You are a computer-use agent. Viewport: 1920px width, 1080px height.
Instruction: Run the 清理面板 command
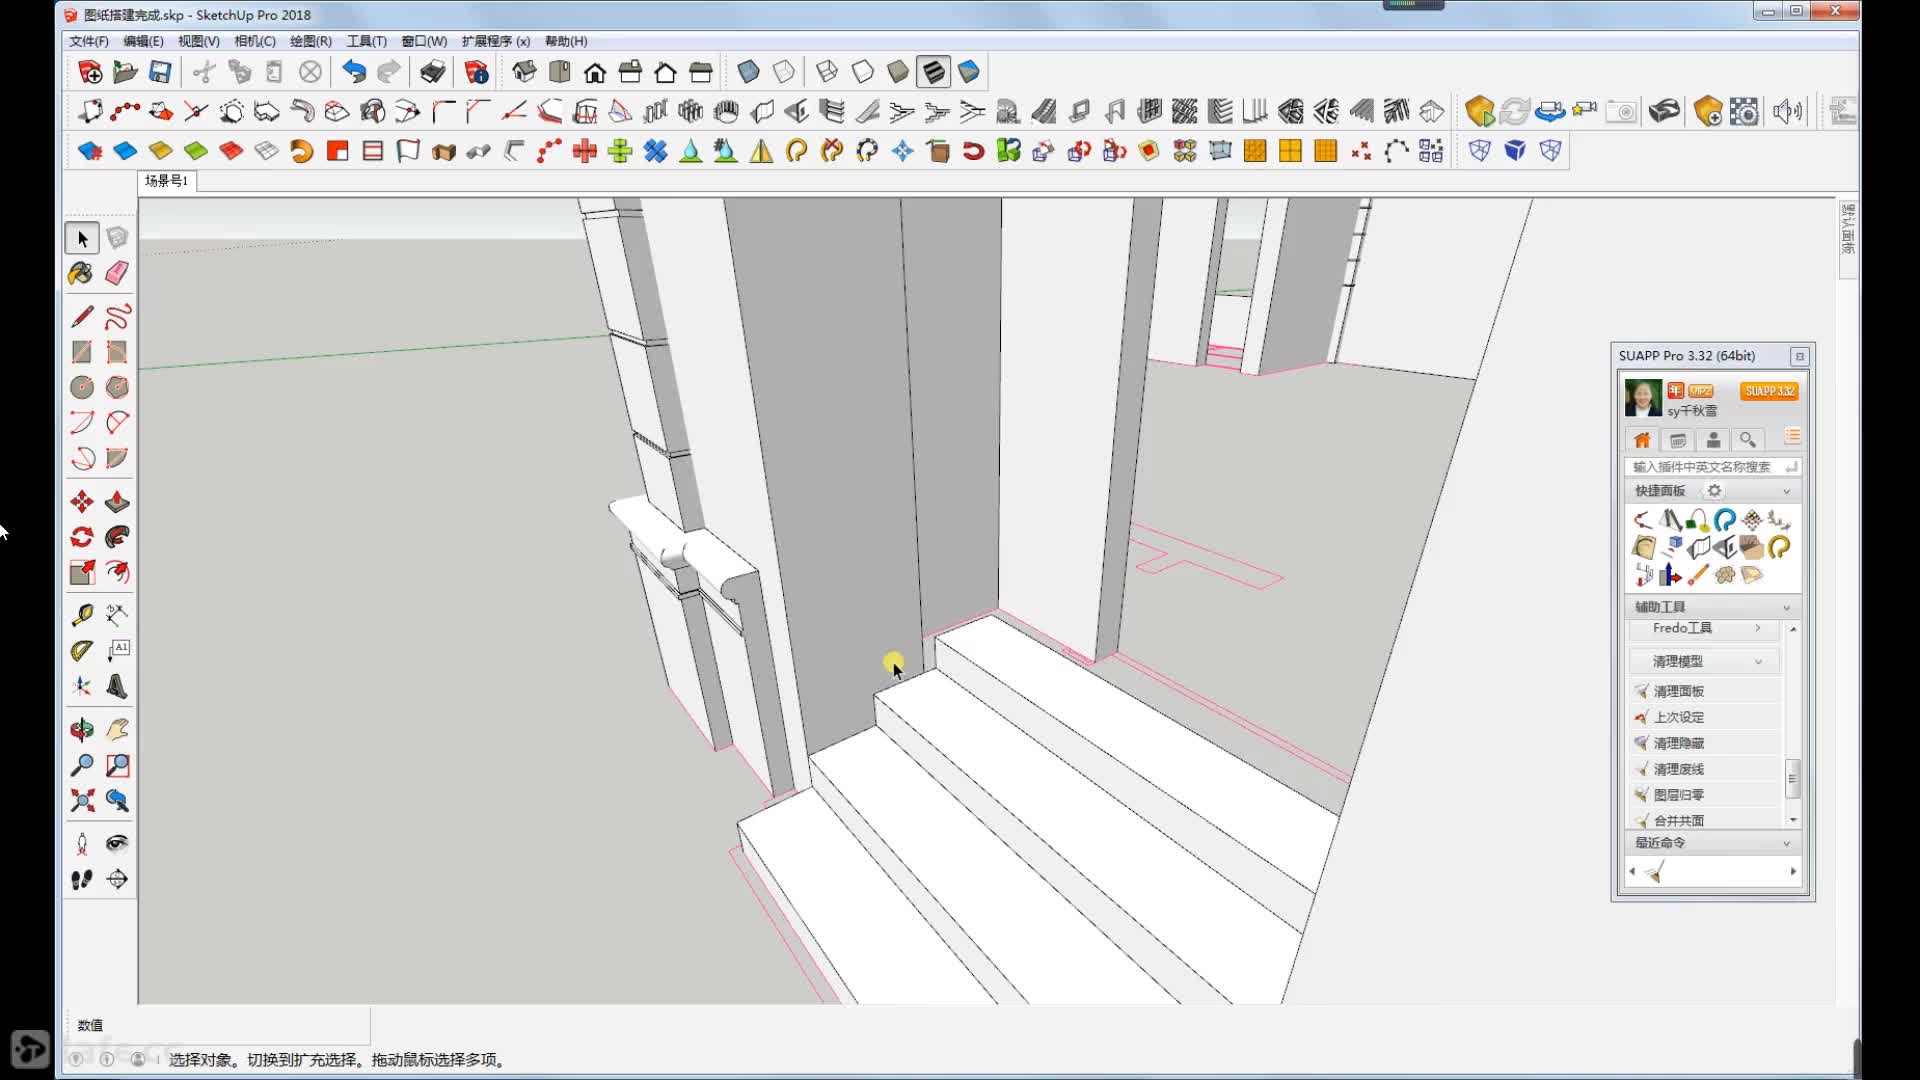[1706, 691]
